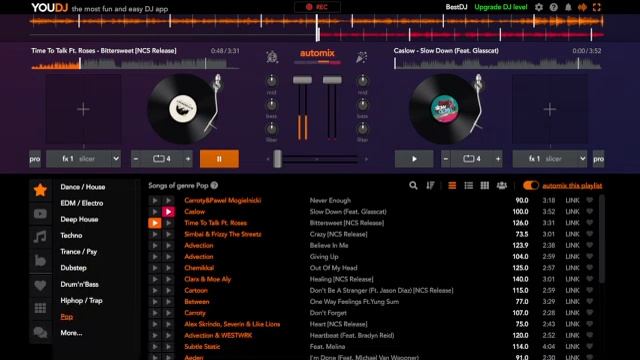Click the left deck pro button
This screenshot has height=360, width=640.
(35, 159)
